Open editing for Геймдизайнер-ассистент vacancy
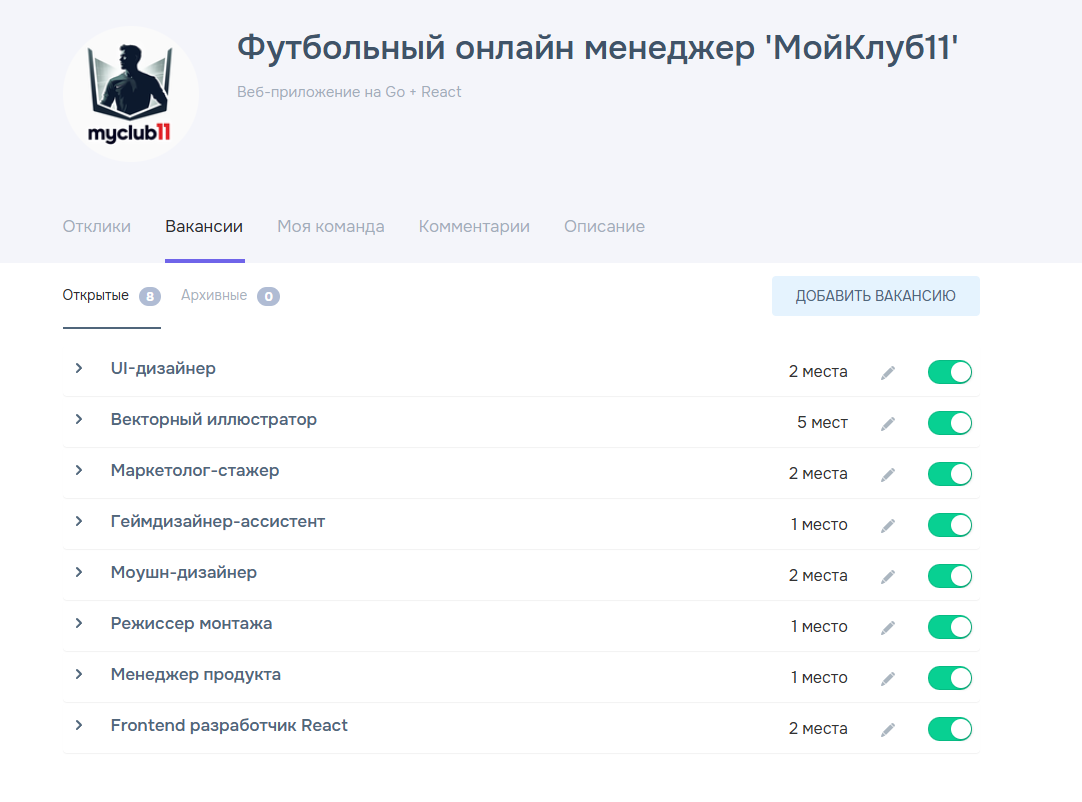 pyautogui.click(x=887, y=526)
